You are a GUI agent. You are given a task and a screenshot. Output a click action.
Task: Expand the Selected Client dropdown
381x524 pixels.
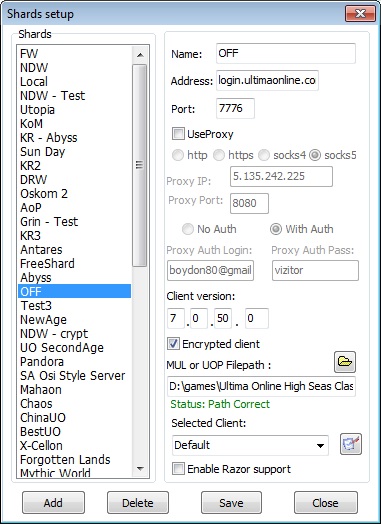pos(250,445)
